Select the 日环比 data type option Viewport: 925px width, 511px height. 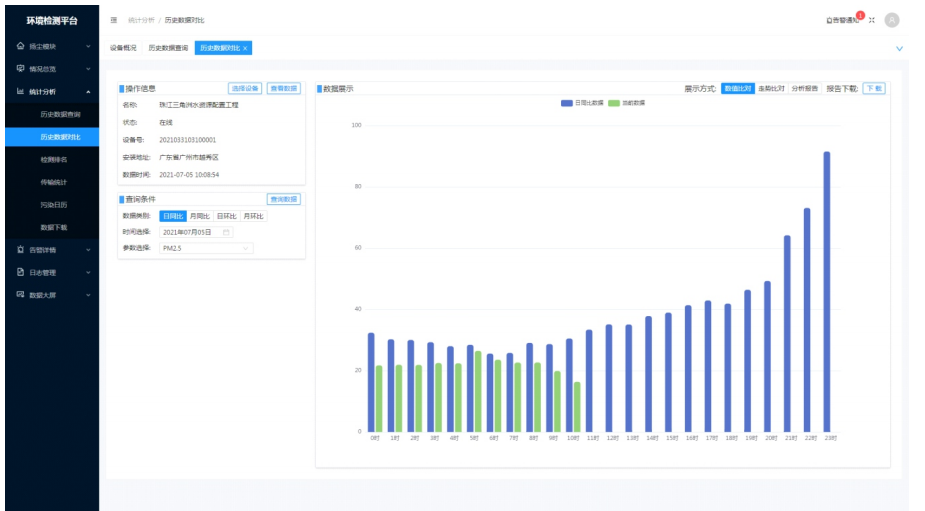point(226,216)
